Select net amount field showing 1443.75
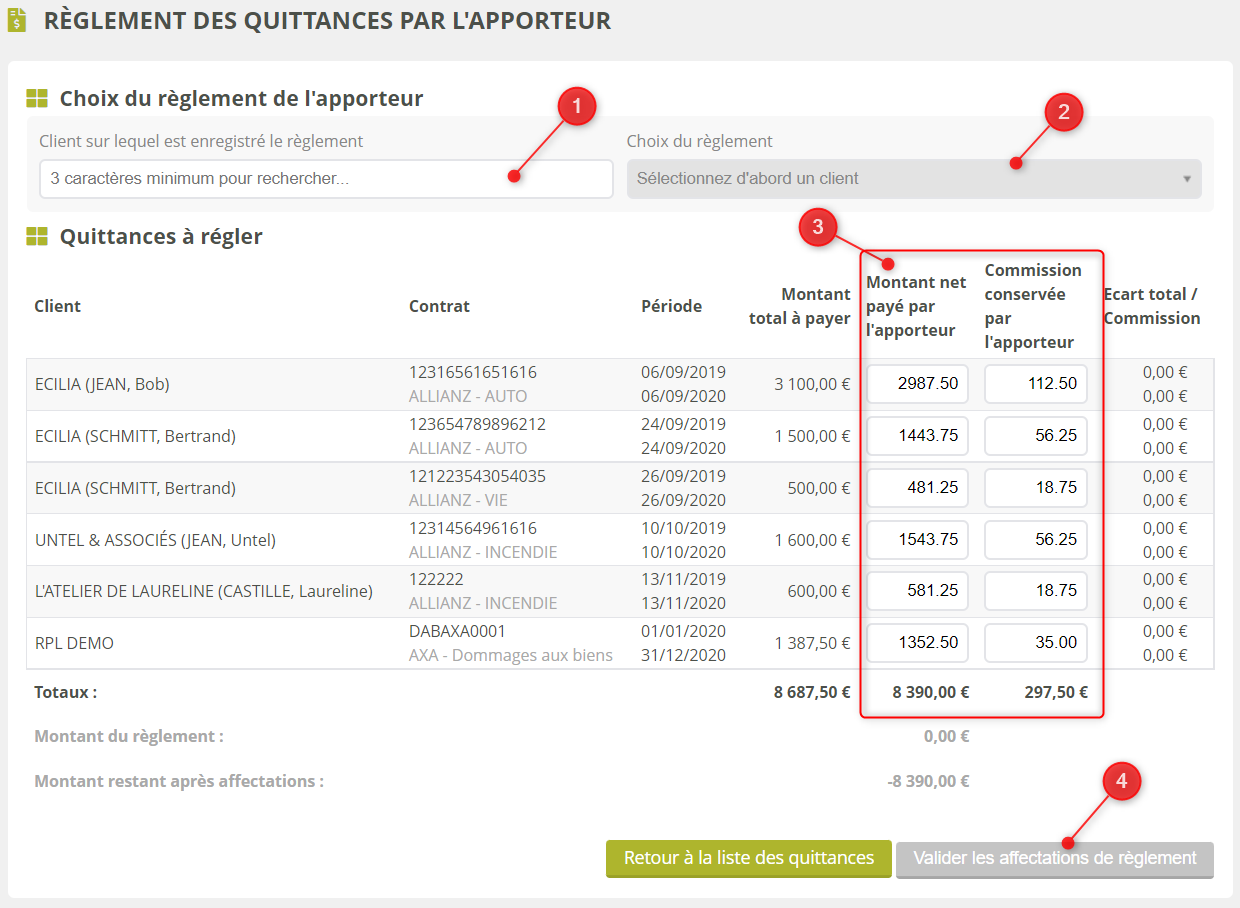Viewport: 1240px width, 908px height. [x=917, y=436]
